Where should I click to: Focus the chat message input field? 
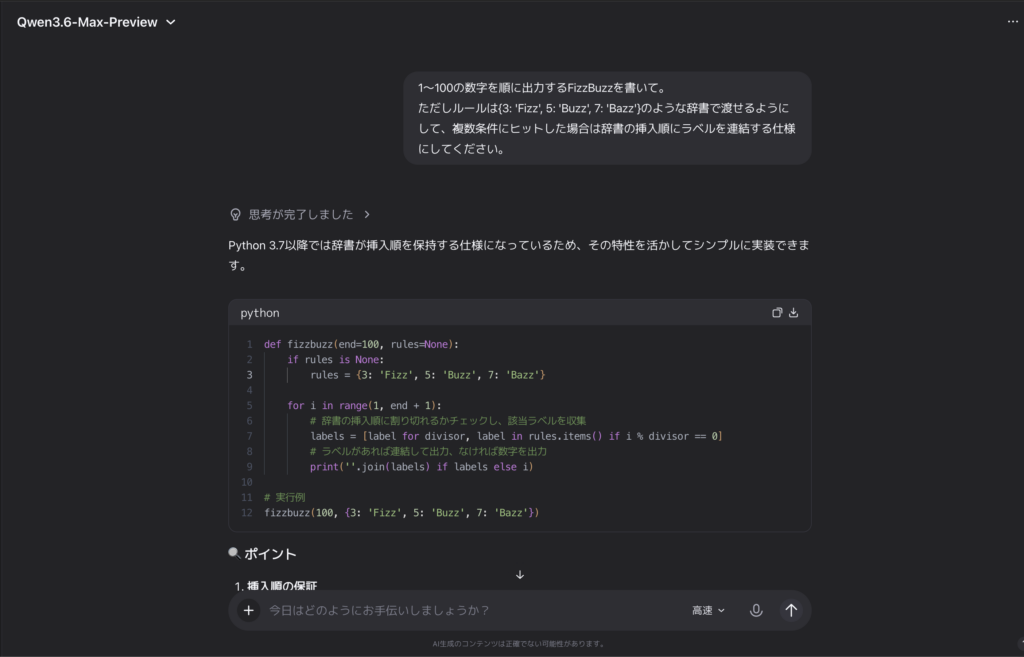pos(450,610)
